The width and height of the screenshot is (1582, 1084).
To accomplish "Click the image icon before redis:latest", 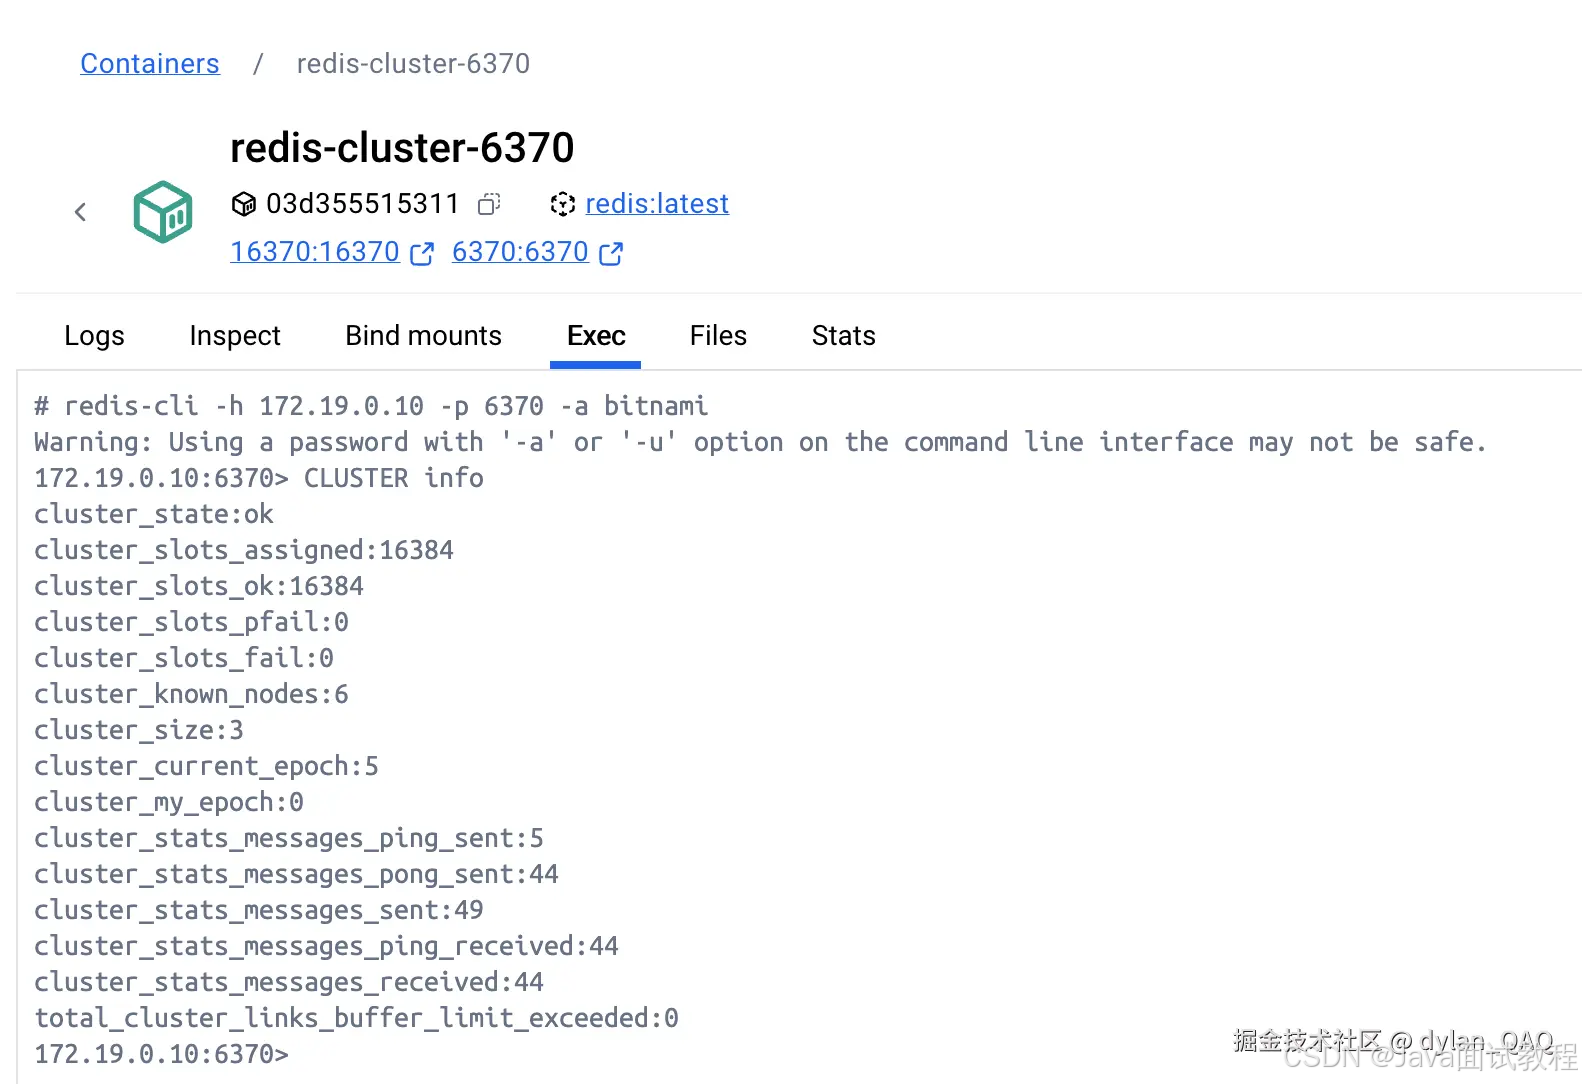I will click(563, 204).
